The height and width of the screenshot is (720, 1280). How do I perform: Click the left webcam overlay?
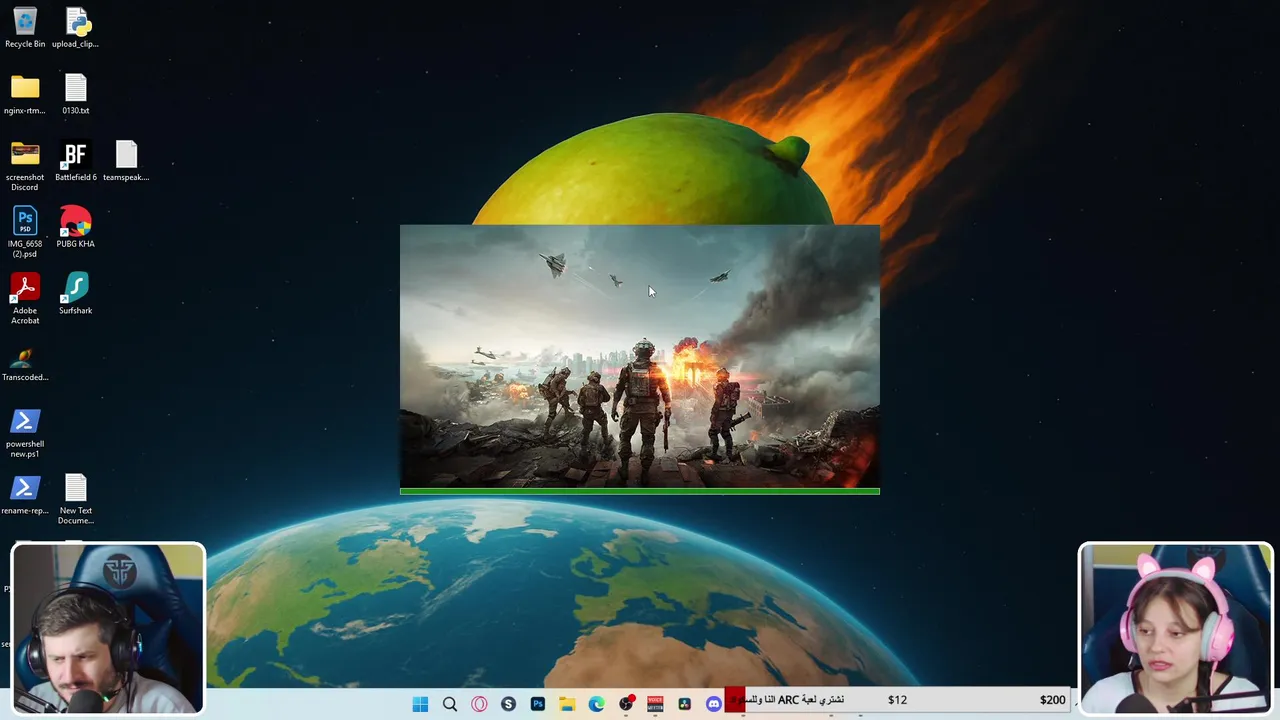click(x=108, y=628)
